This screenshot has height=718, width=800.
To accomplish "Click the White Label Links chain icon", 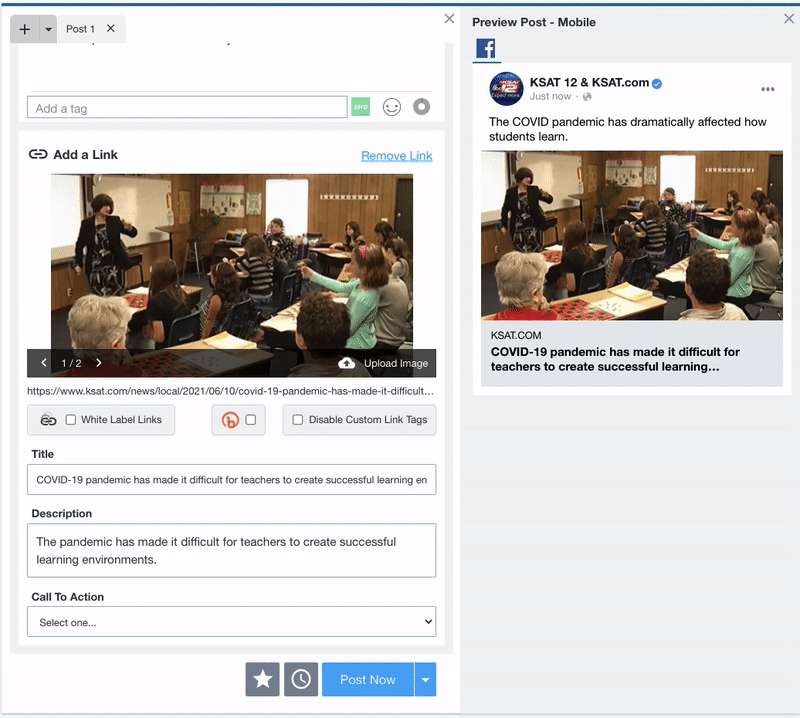I will coord(48,419).
